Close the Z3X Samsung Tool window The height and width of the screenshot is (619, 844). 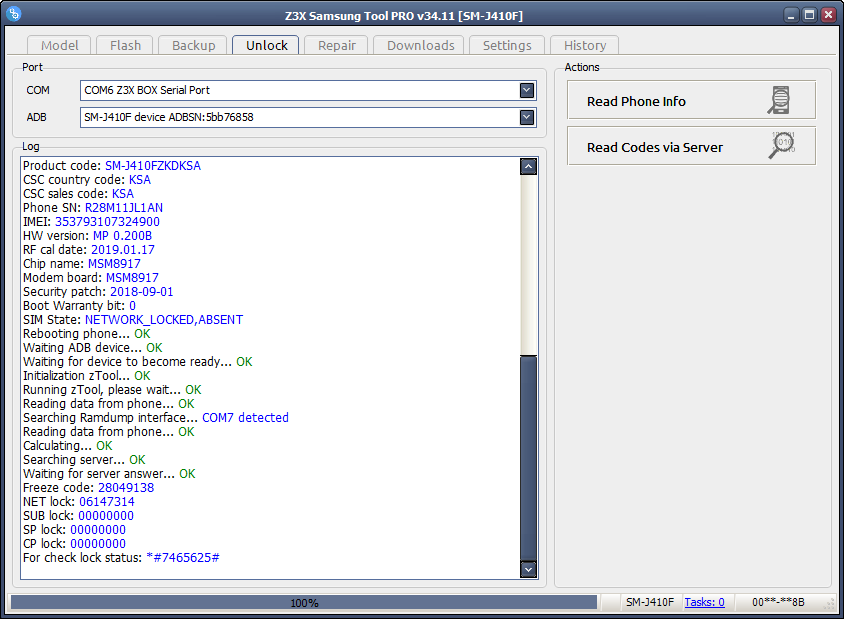[828, 15]
